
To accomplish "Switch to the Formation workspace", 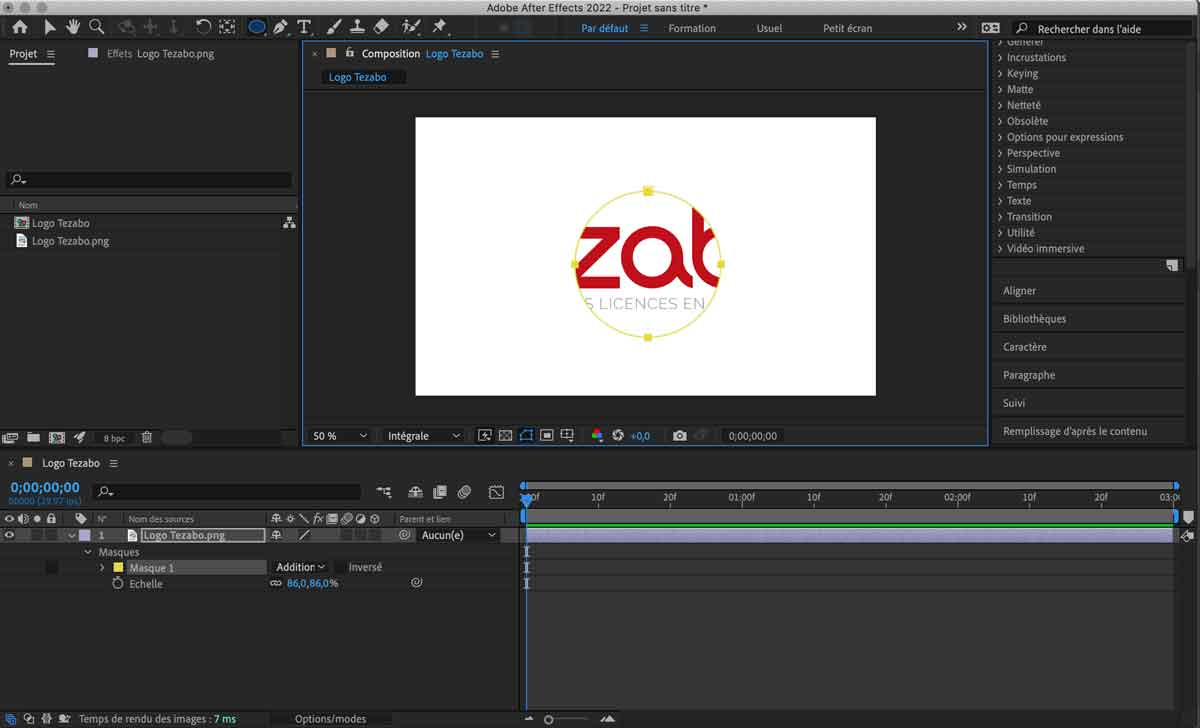I will pos(692,28).
